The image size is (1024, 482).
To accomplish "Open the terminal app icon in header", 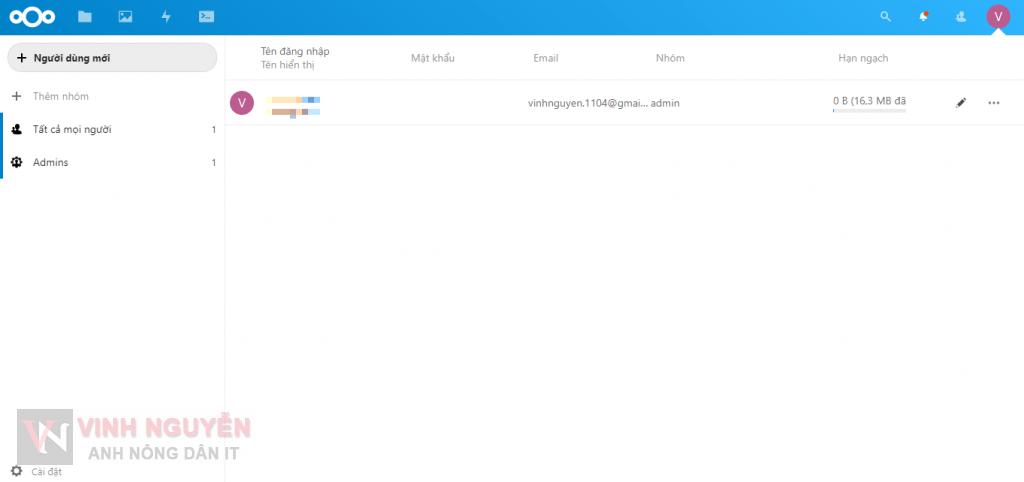I will (x=206, y=17).
